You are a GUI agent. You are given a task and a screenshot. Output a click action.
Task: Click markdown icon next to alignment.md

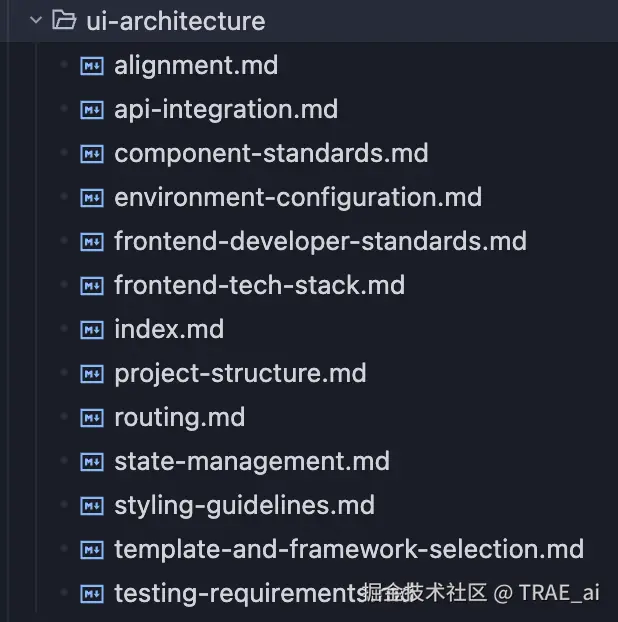click(x=92, y=66)
